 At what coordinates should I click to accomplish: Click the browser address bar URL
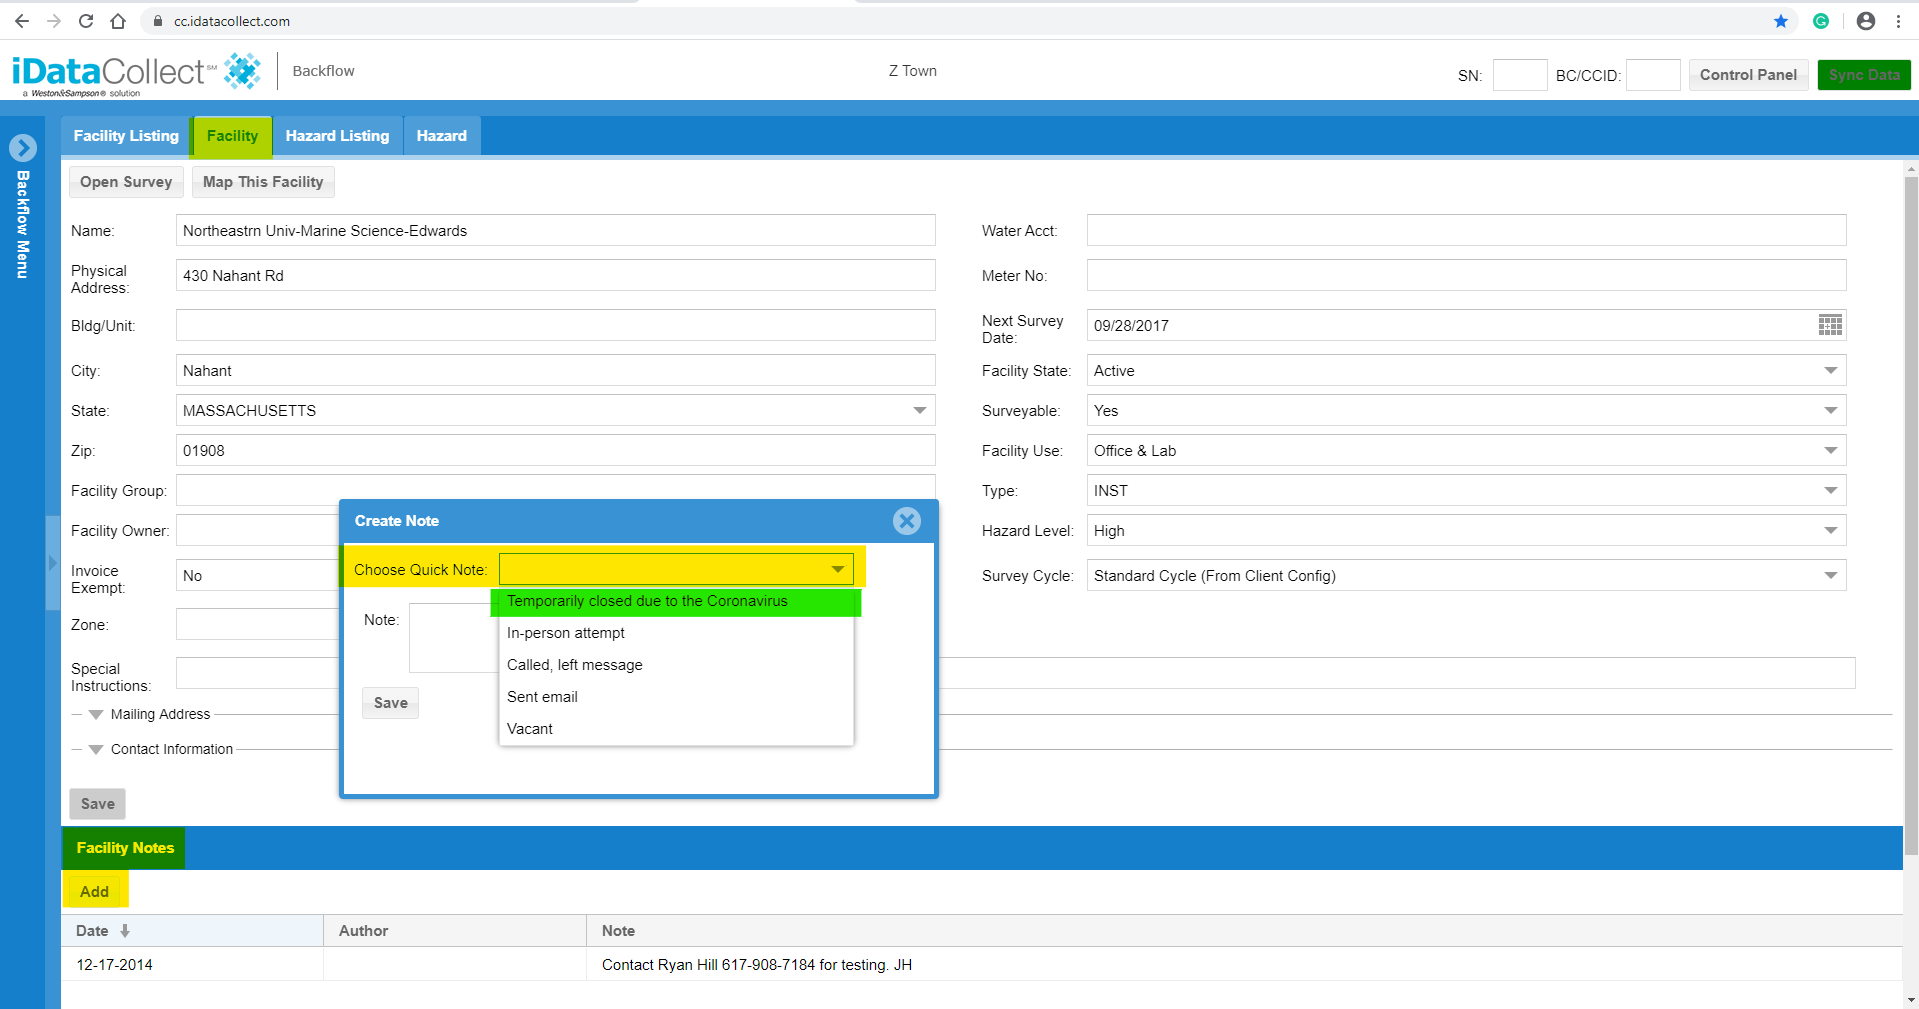(232, 21)
